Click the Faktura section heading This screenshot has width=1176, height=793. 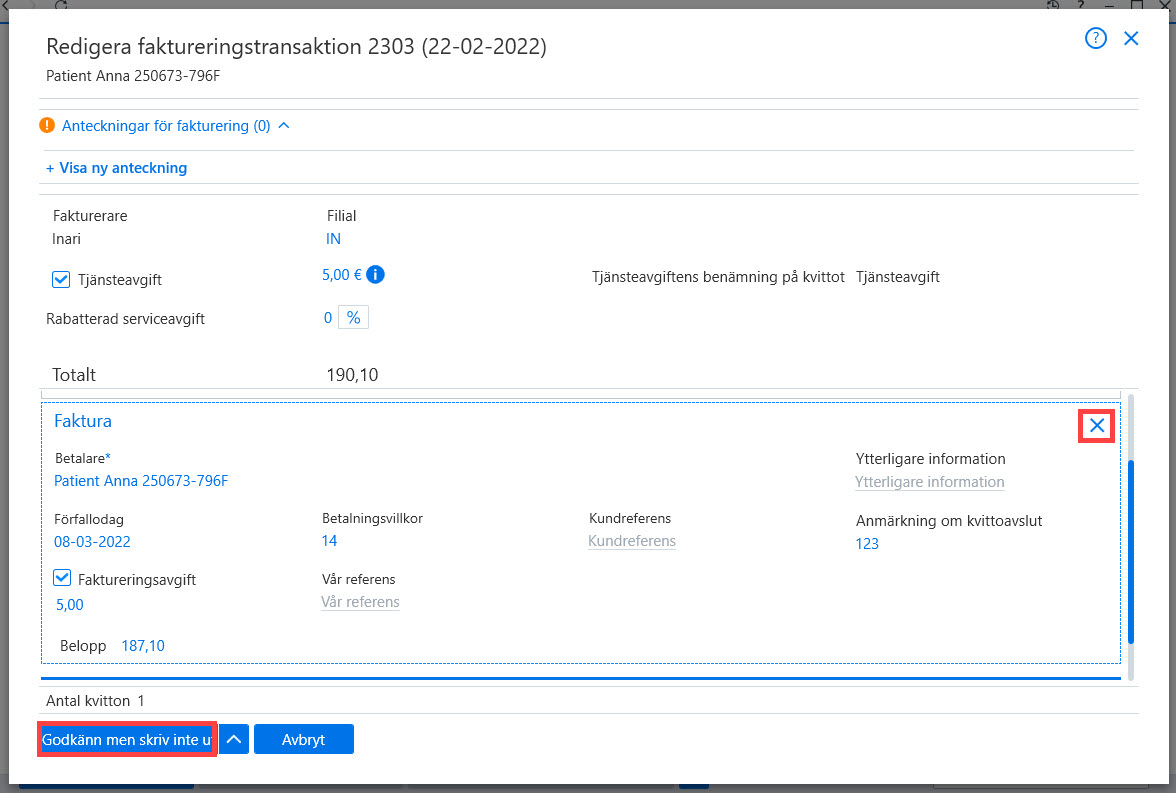(82, 421)
